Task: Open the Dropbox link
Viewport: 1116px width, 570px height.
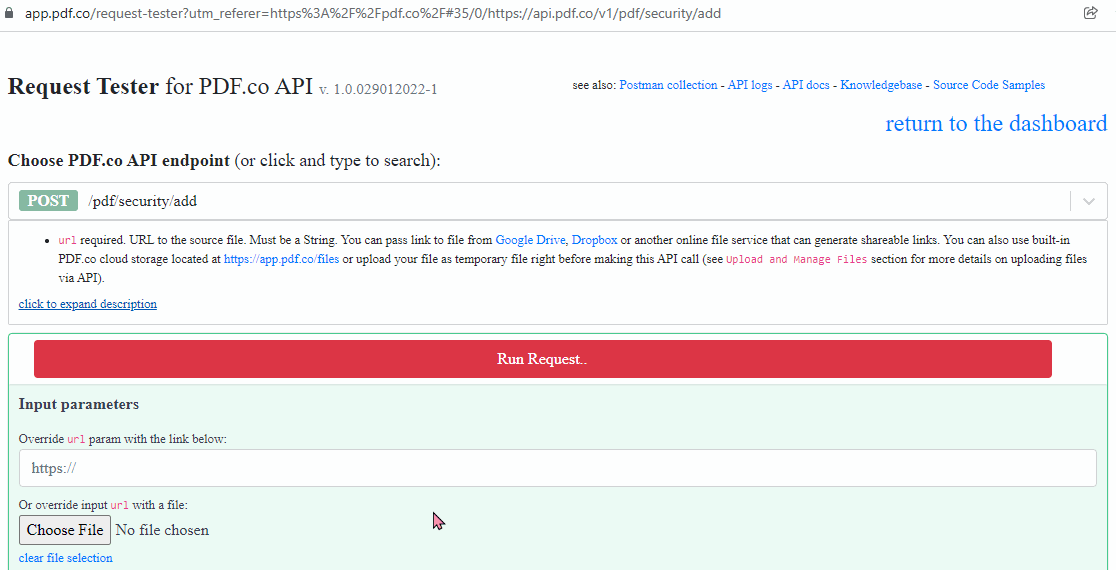Action: (594, 240)
